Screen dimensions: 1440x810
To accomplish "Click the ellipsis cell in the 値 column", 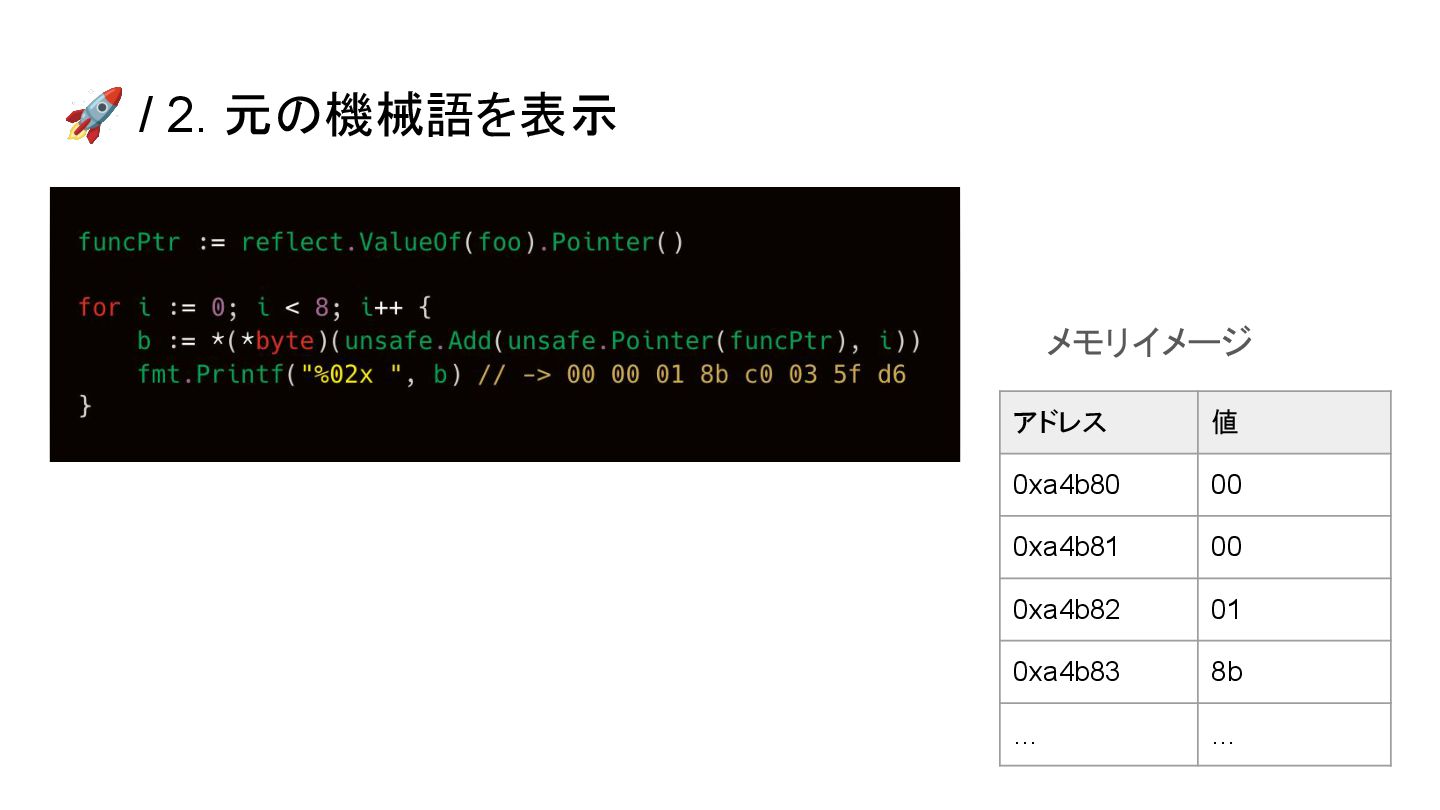I will (1294, 734).
